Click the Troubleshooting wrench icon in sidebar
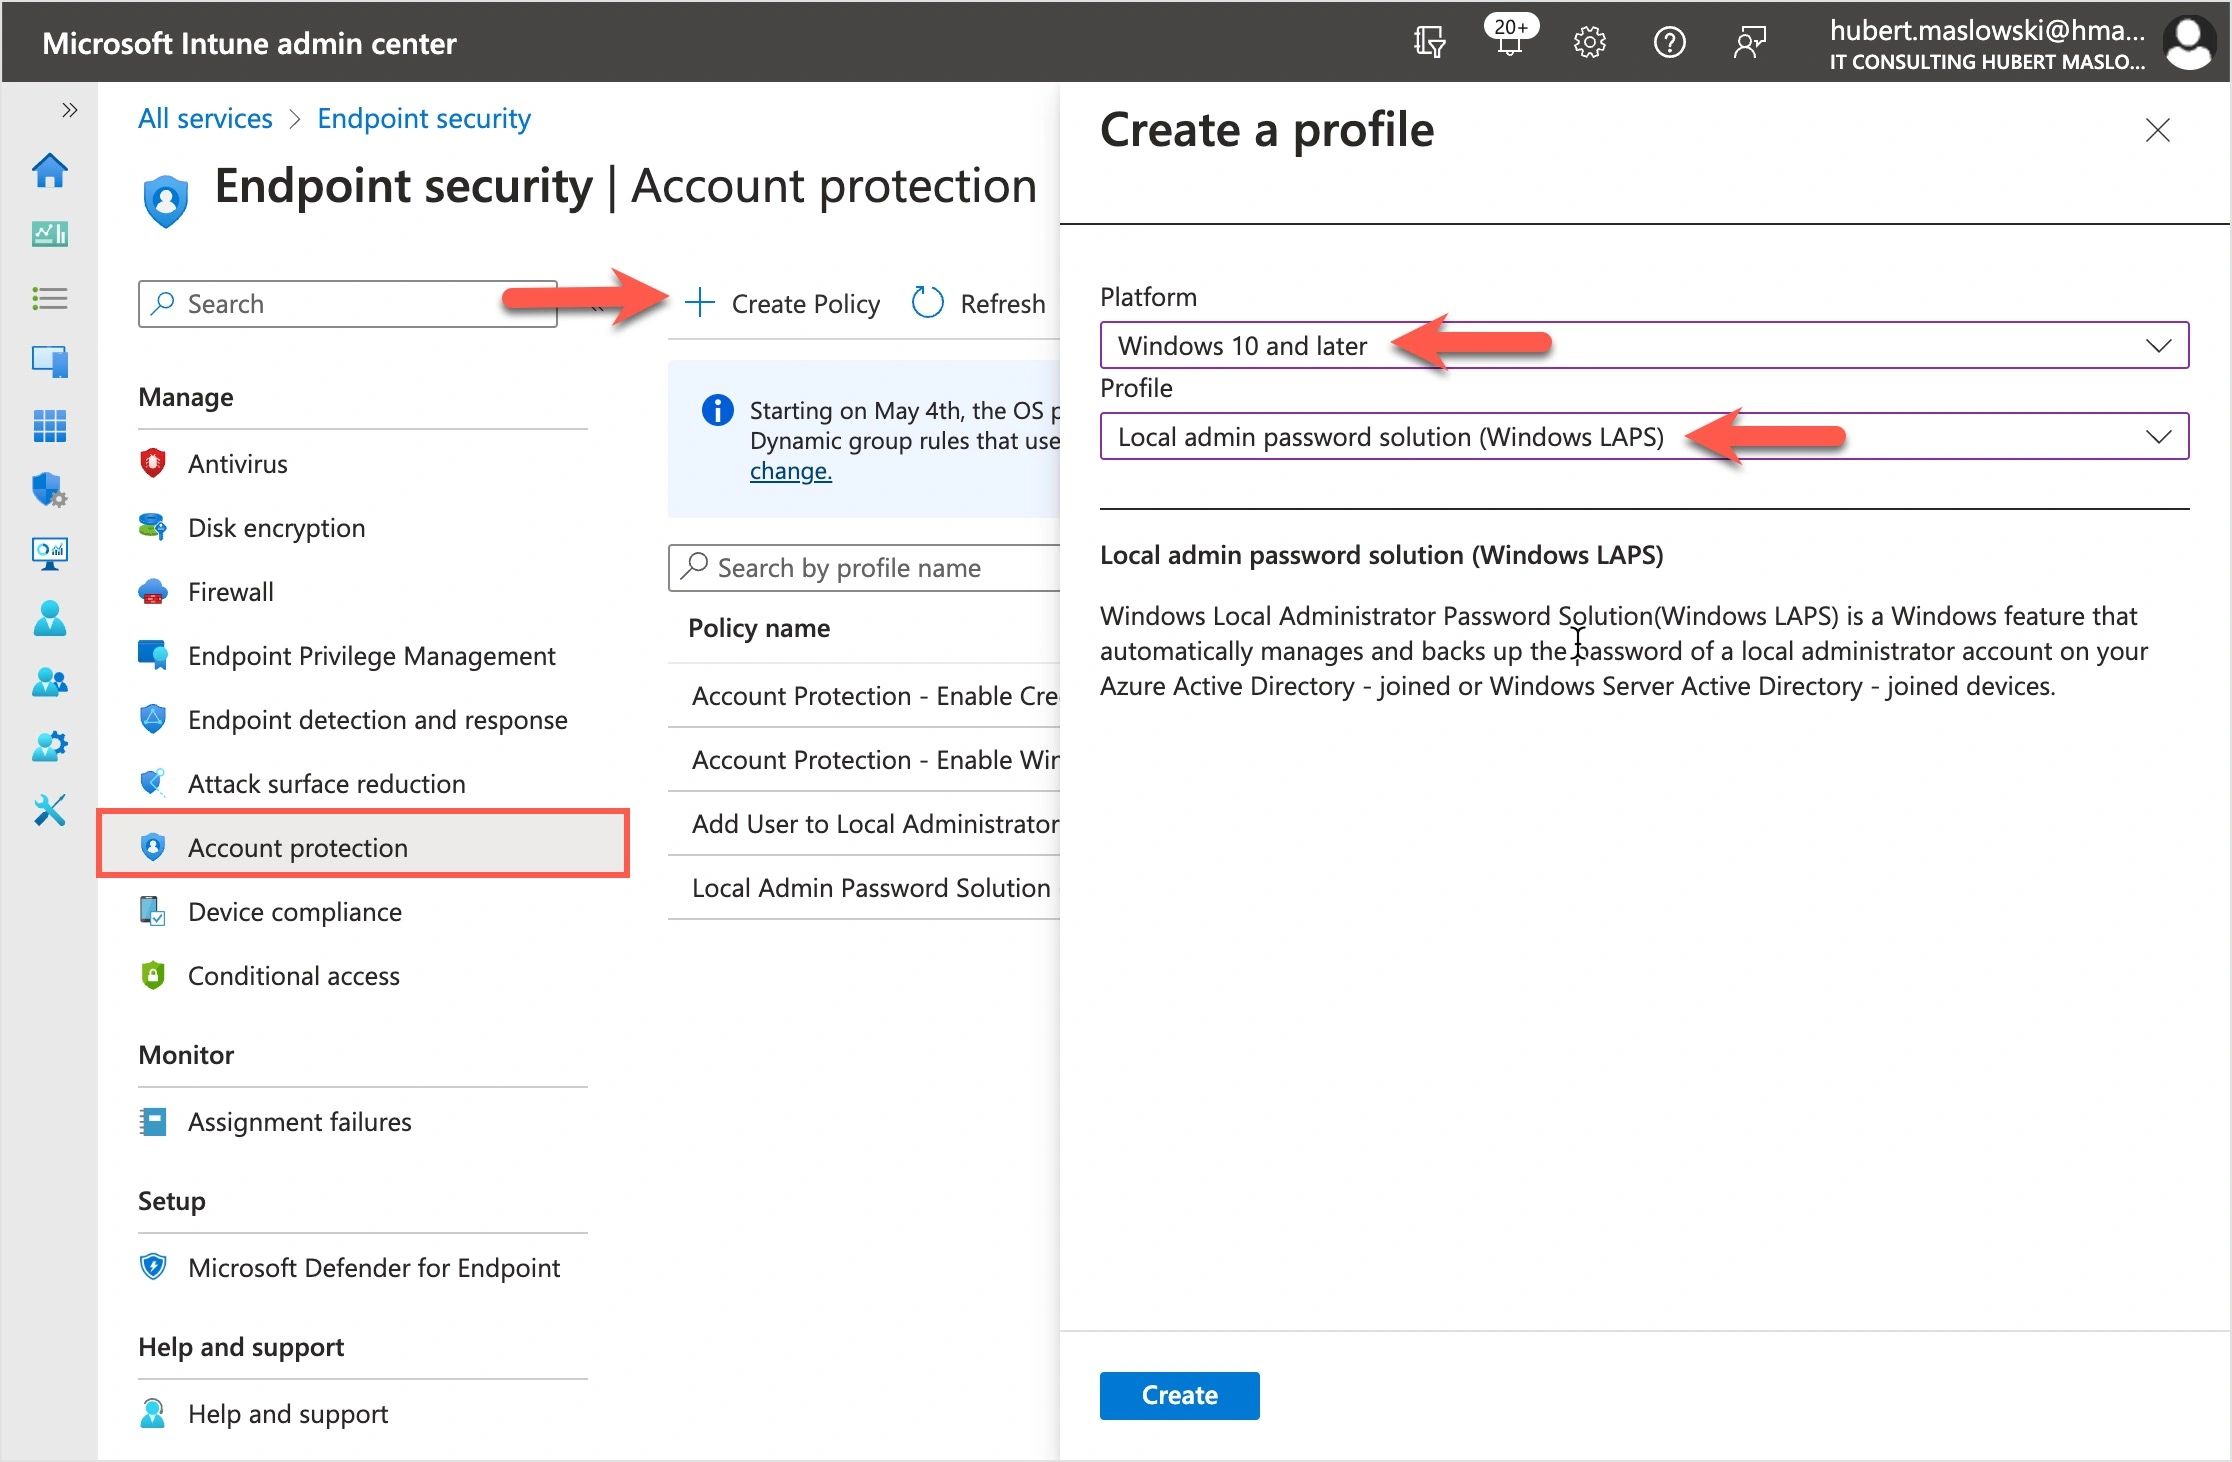This screenshot has width=2232, height=1462. point(50,809)
